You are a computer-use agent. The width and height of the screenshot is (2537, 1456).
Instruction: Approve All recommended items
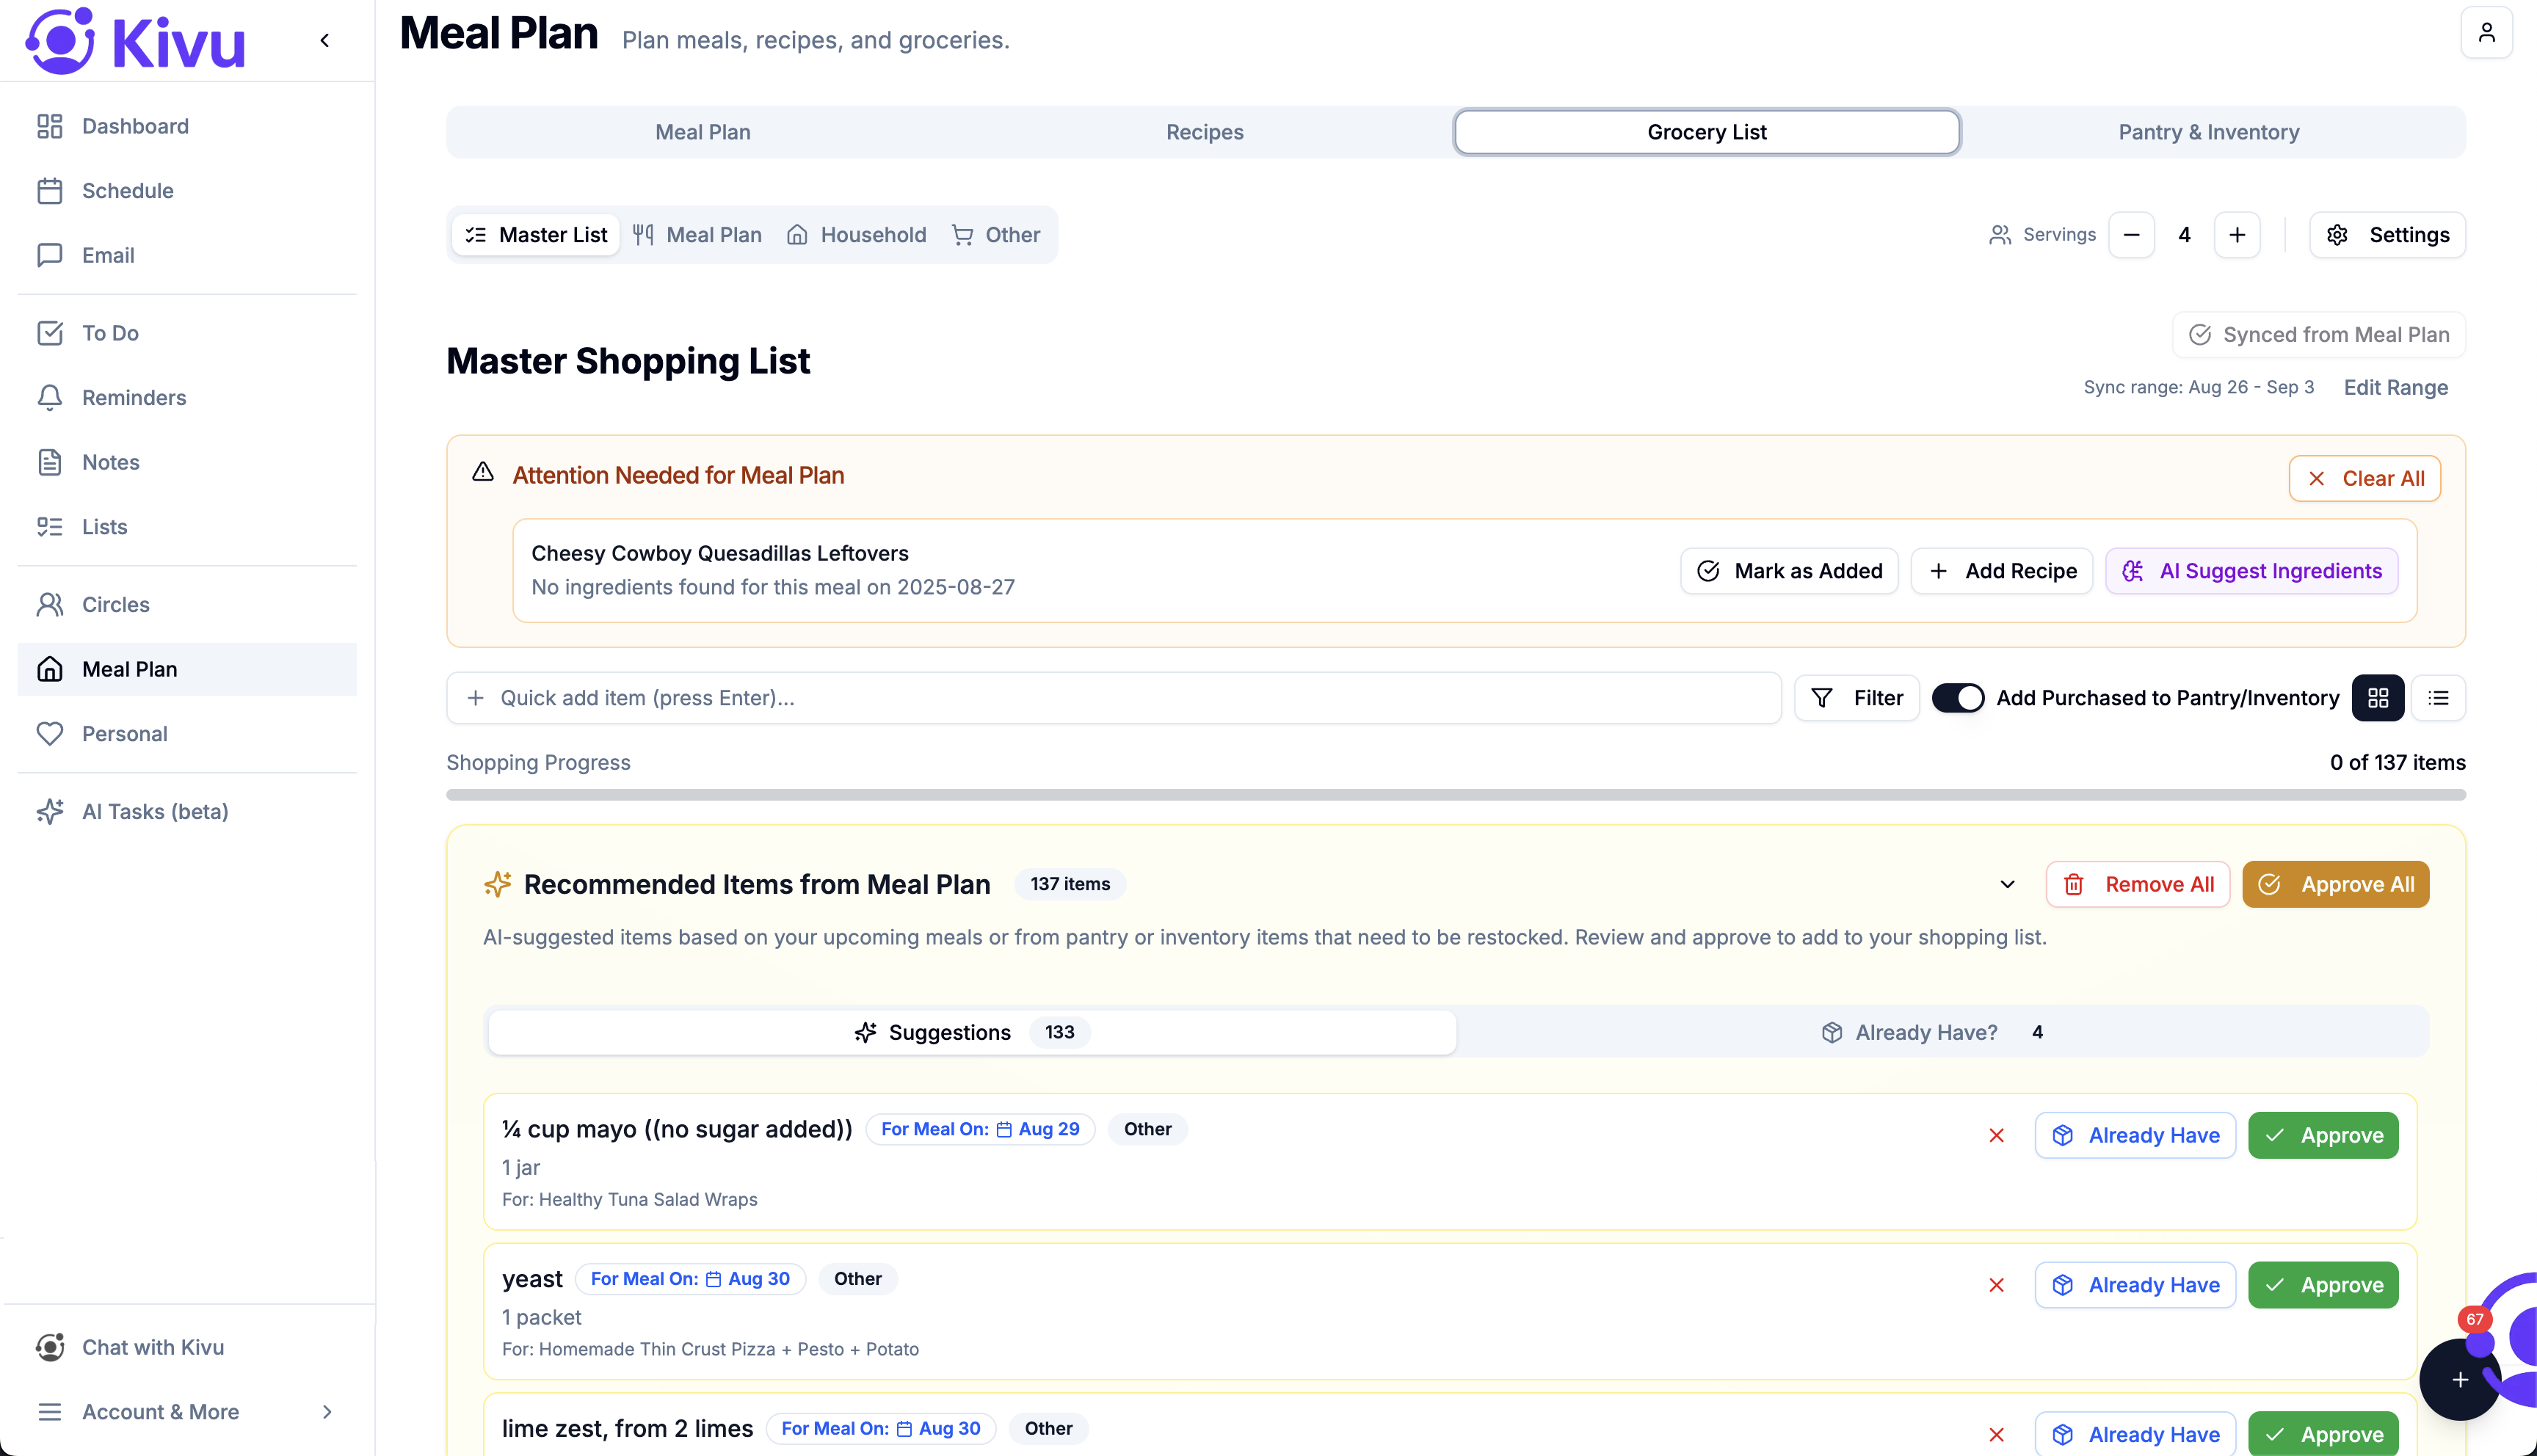[x=2335, y=884]
